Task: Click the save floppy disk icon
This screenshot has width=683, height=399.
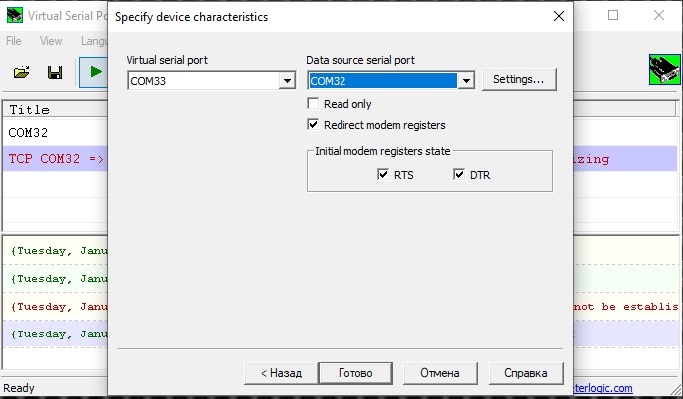Action: tap(55, 72)
